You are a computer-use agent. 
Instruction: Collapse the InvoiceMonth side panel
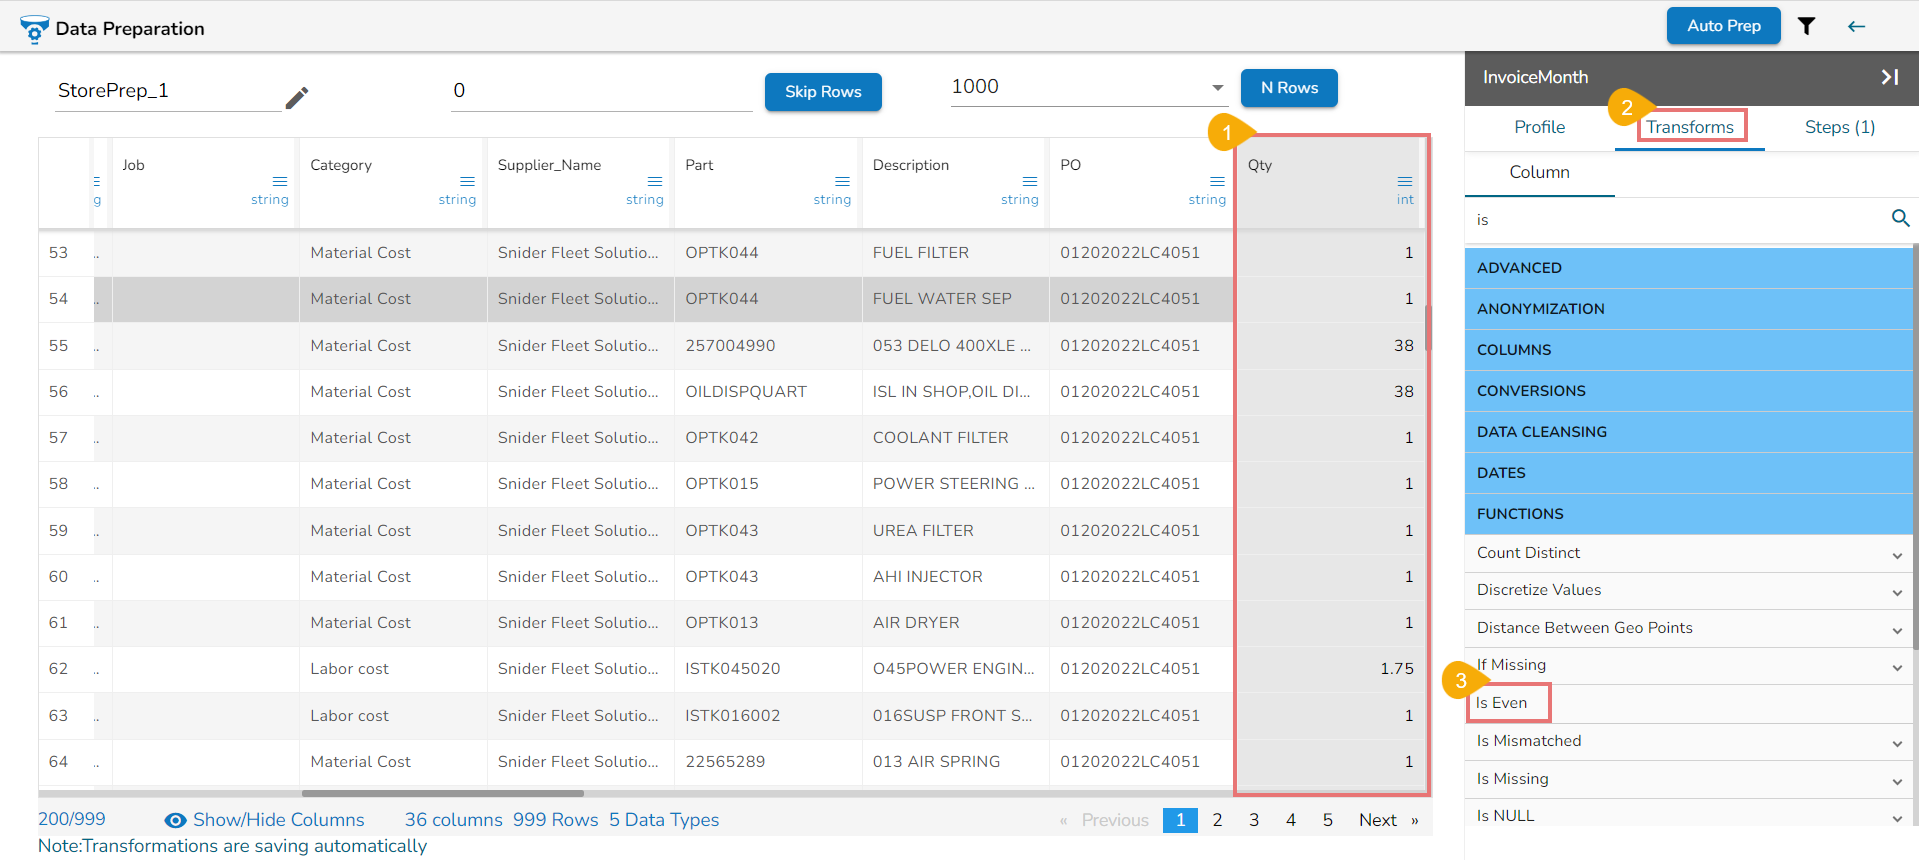tap(1889, 77)
